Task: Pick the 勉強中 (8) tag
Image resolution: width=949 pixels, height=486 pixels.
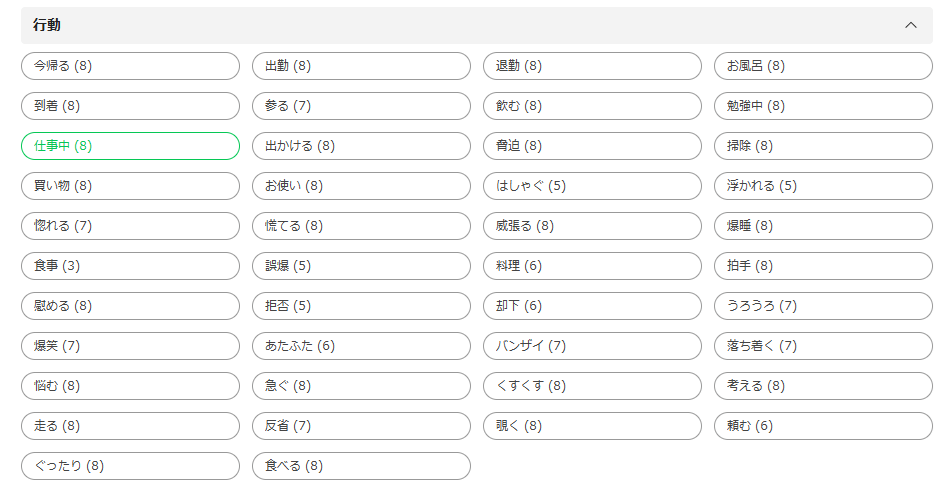Action: [823, 106]
